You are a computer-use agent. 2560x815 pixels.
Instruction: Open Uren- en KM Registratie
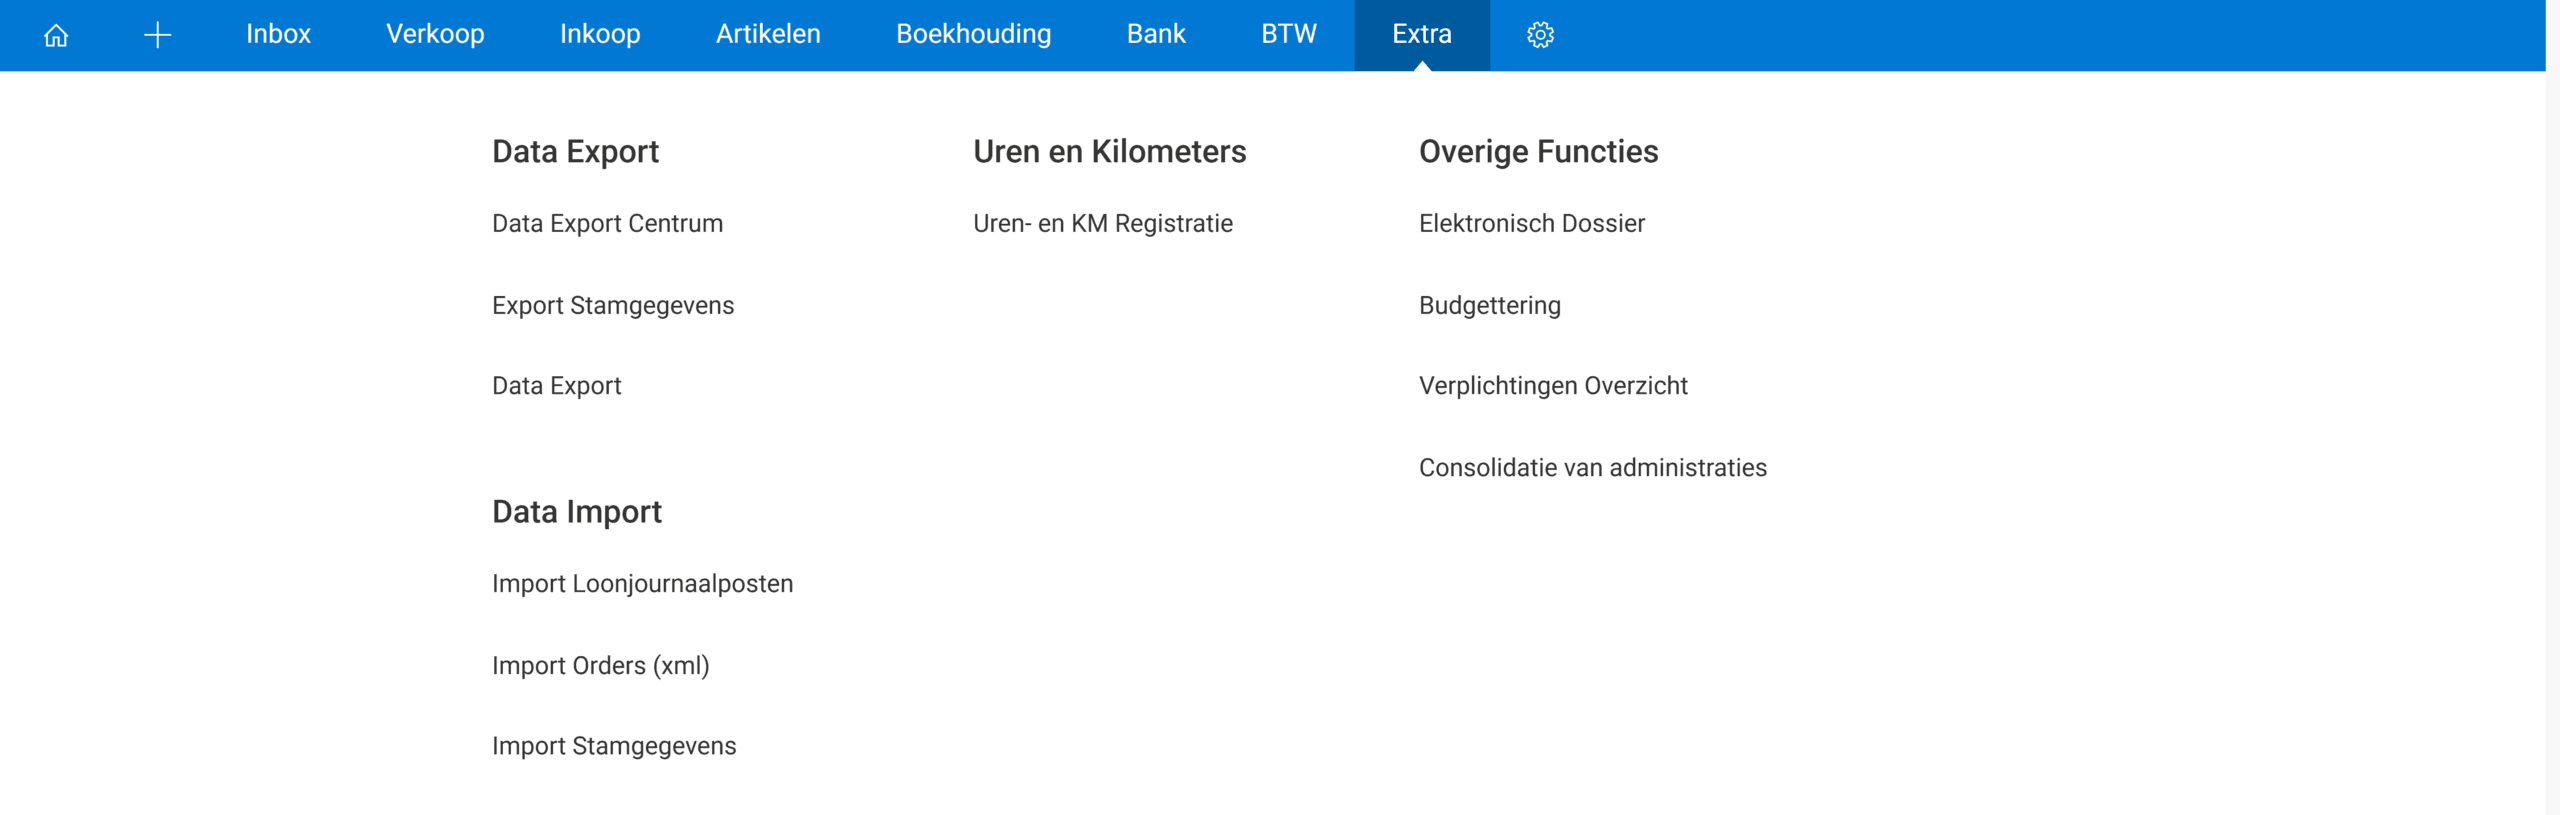[x=1103, y=223]
